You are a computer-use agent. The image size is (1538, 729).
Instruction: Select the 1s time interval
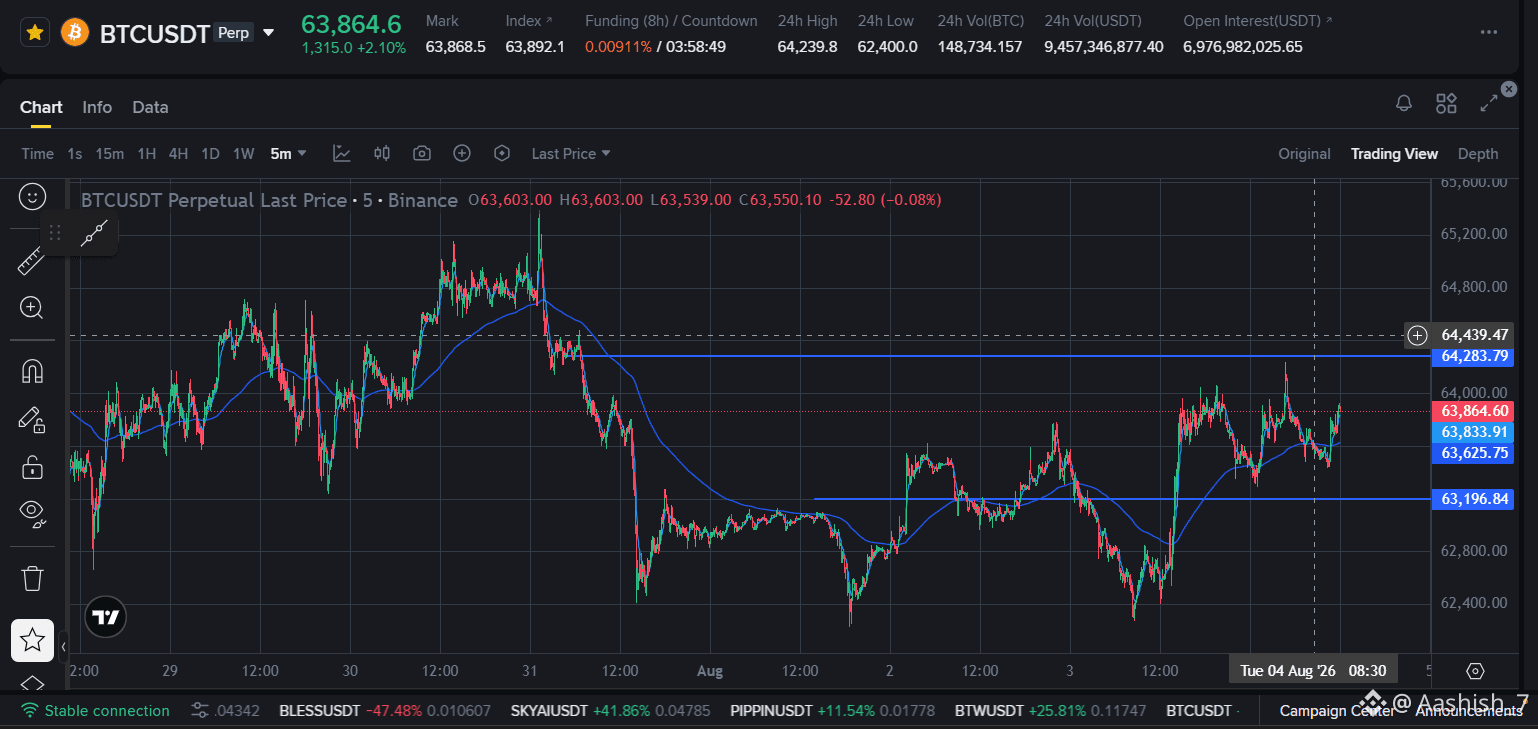pyautogui.click(x=75, y=153)
